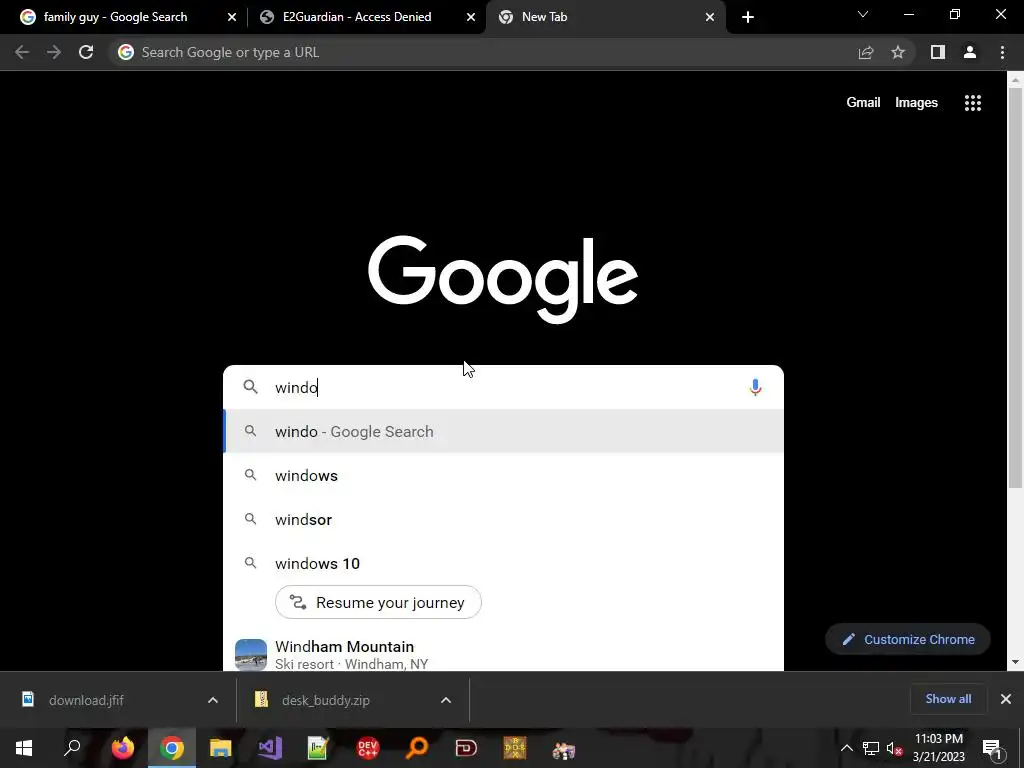The image size is (1024, 768).
Task: Select 'windo - Google Search' suggestion
Action: [x=503, y=432]
